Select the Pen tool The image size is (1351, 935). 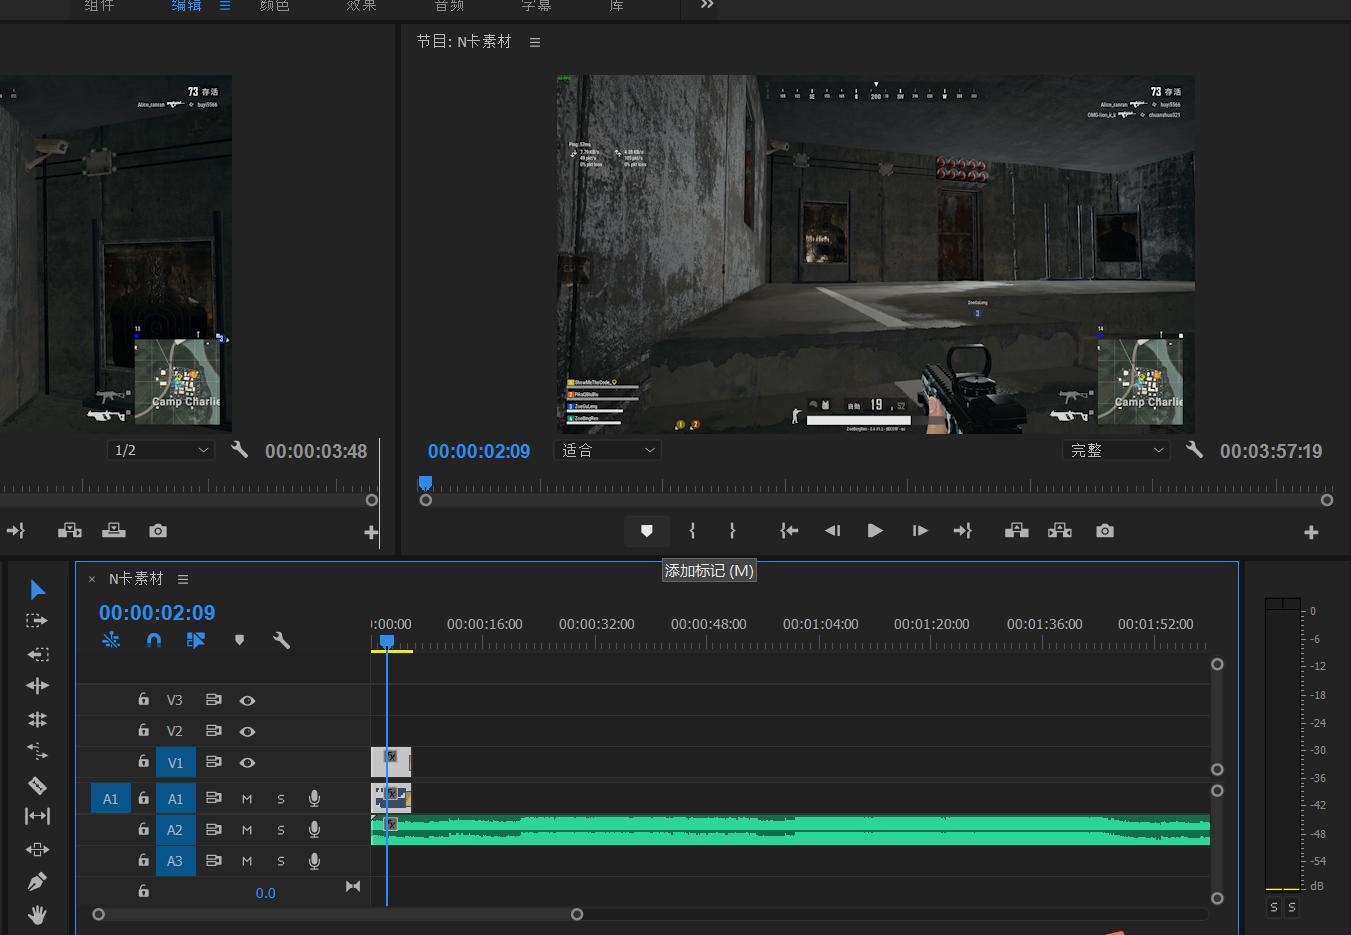point(37,881)
